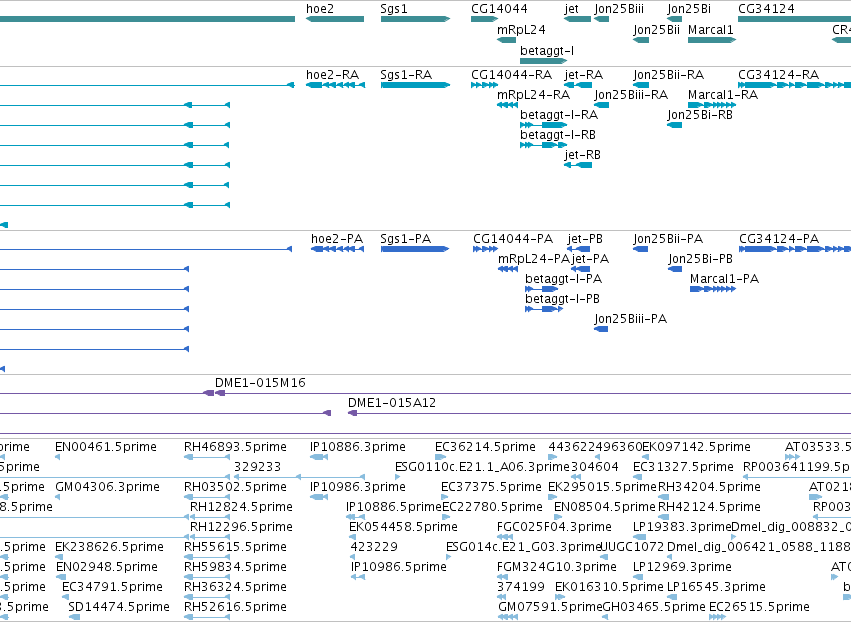Select the Jon25Bii-PA protein label
Screen dimensions: 851x622
668,239
